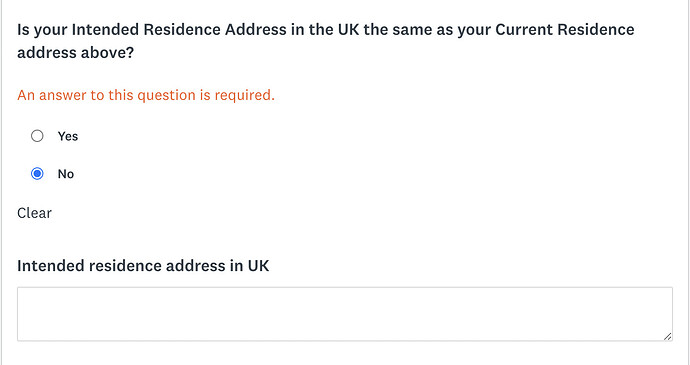This screenshot has height=365, width=690.
Task: Click the Intended residence address in UK label
Action: point(143,266)
